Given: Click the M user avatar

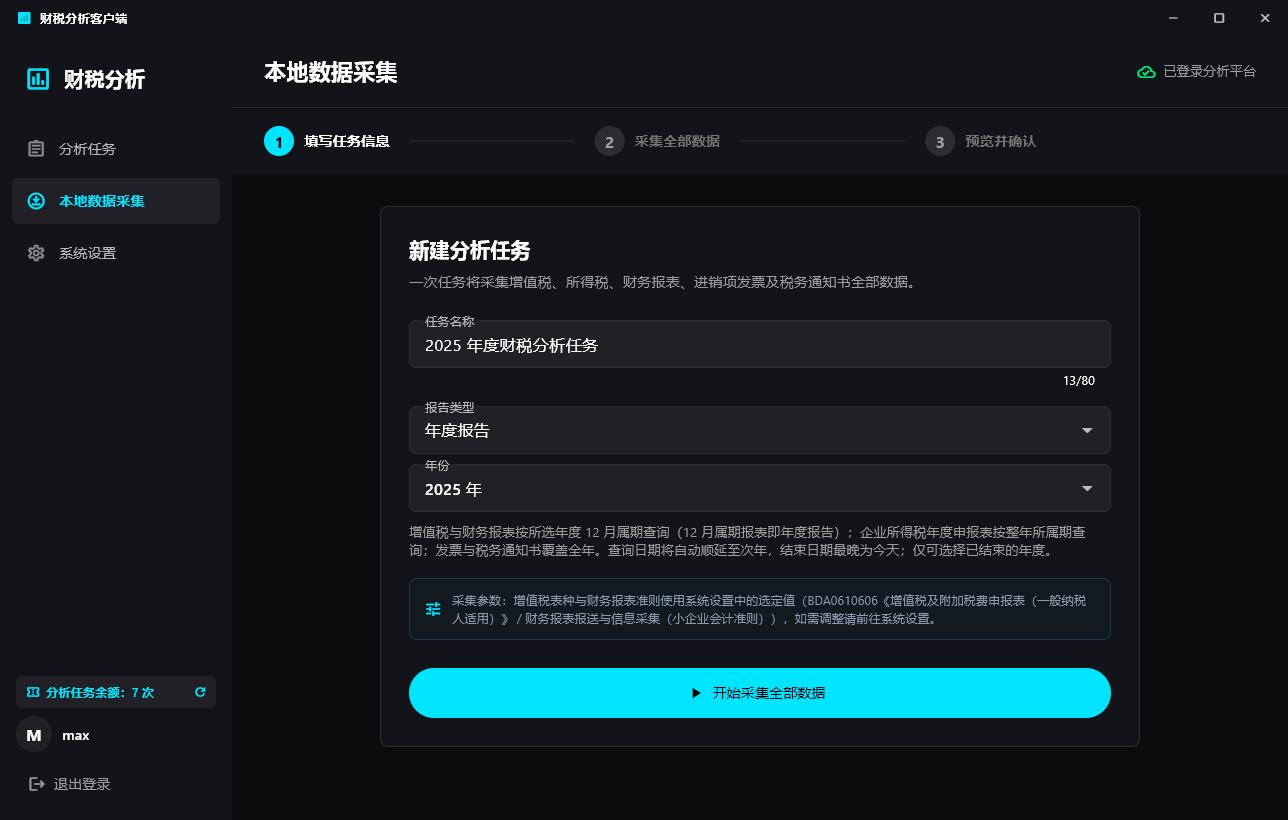Looking at the screenshot, I should pos(34,735).
